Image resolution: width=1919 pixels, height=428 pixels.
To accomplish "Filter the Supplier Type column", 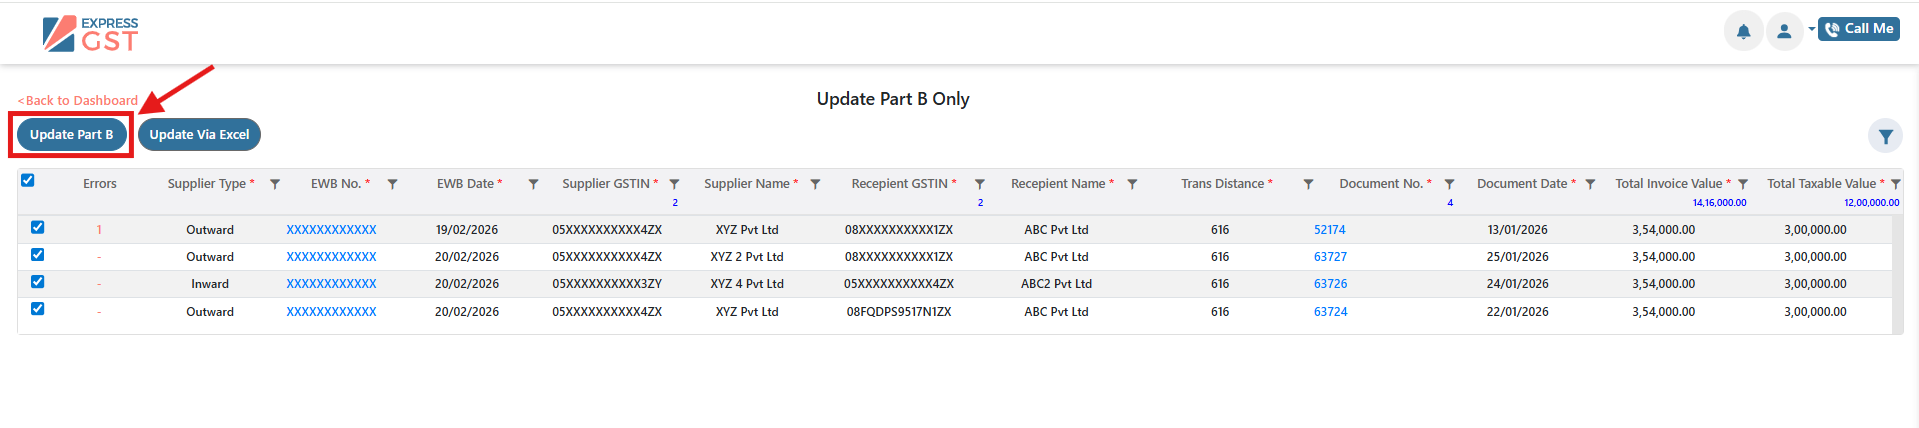I will click(275, 184).
